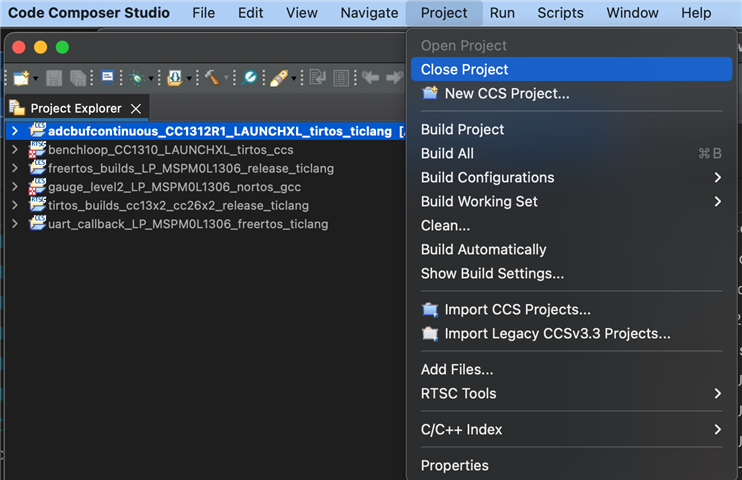Select benchloop_CC1310_LAUNCHXL_tirtos_ccs project
The width and height of the screenshot is (742, 480).
[x=171, y=150]
